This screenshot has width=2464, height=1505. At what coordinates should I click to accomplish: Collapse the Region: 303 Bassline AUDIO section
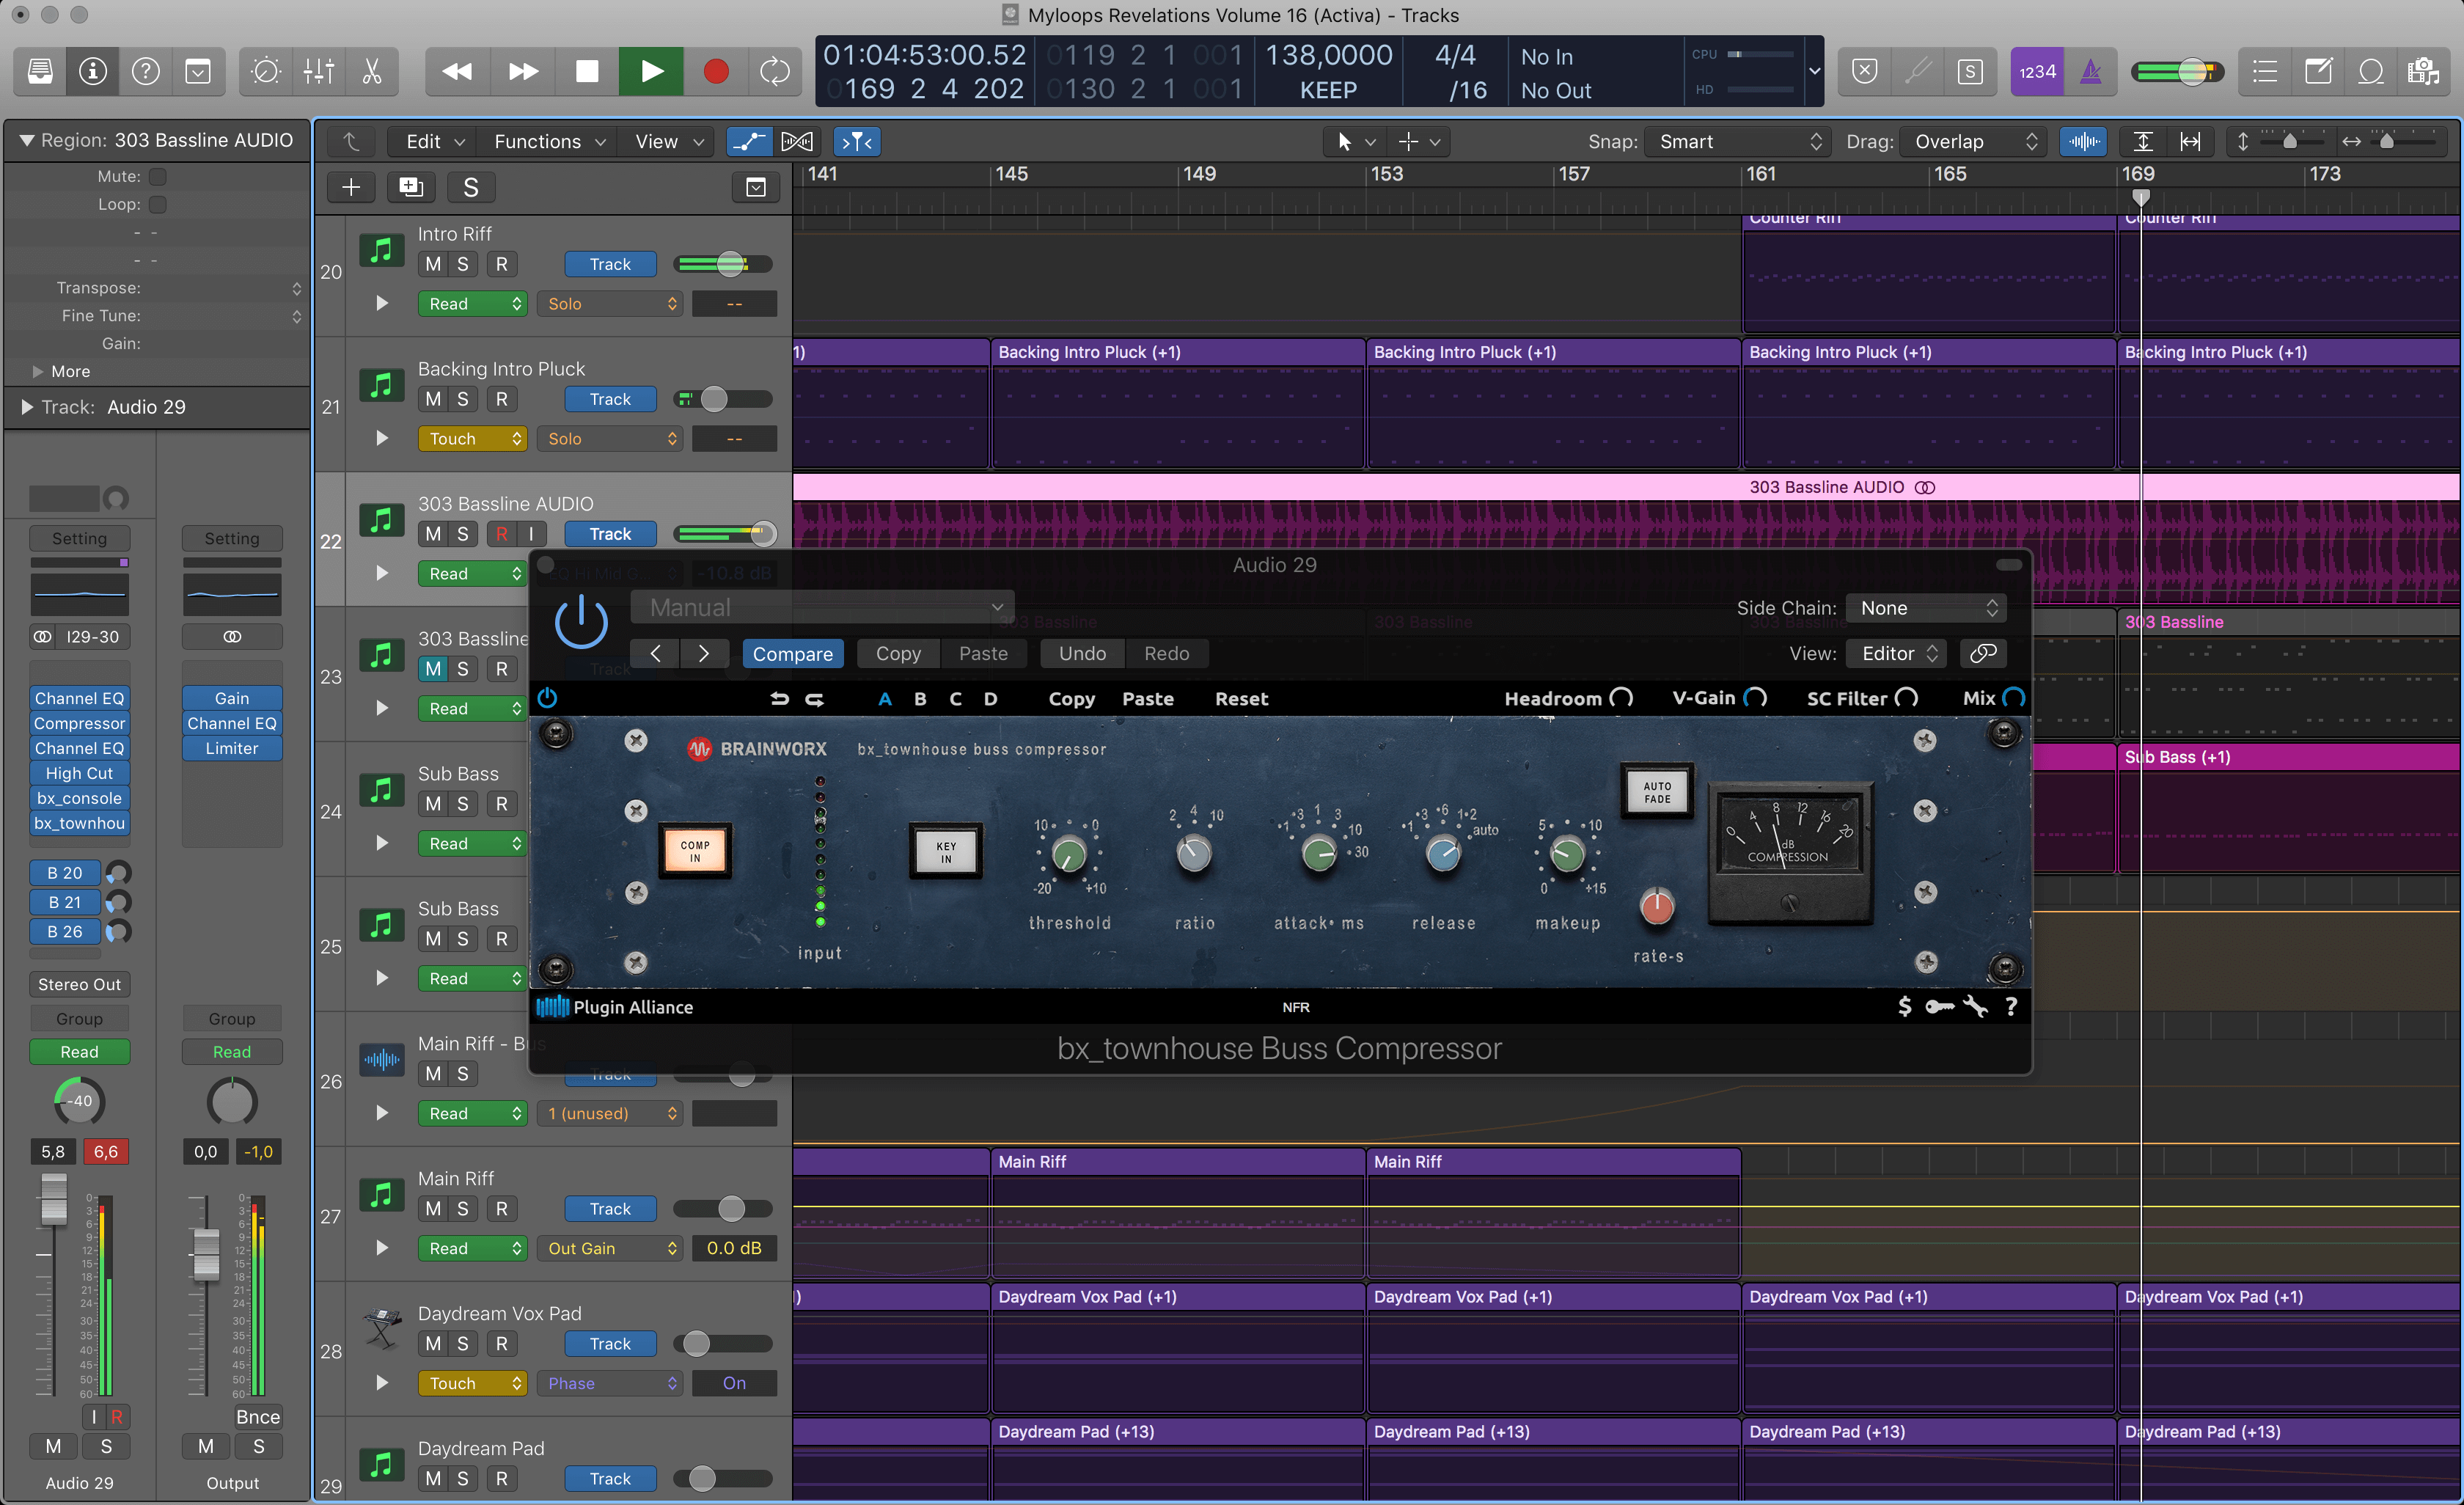tap(27, 140)
